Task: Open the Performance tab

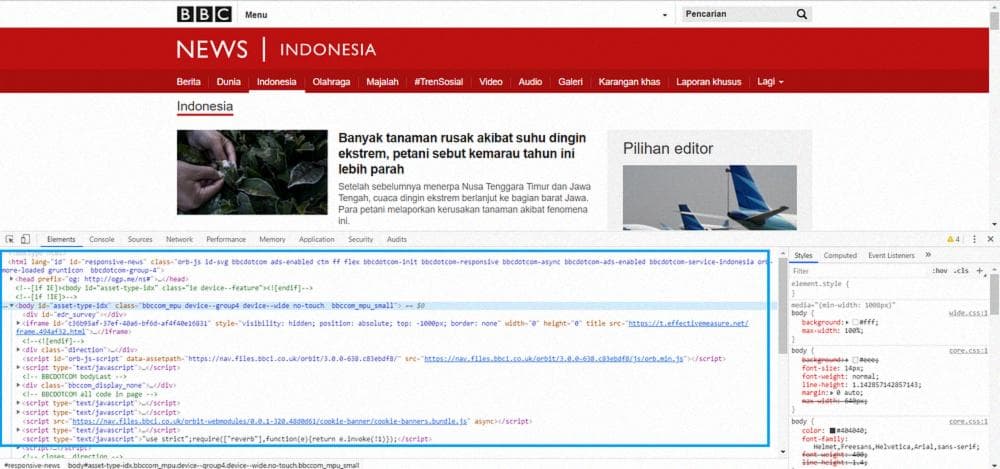Action: point(226,239)
